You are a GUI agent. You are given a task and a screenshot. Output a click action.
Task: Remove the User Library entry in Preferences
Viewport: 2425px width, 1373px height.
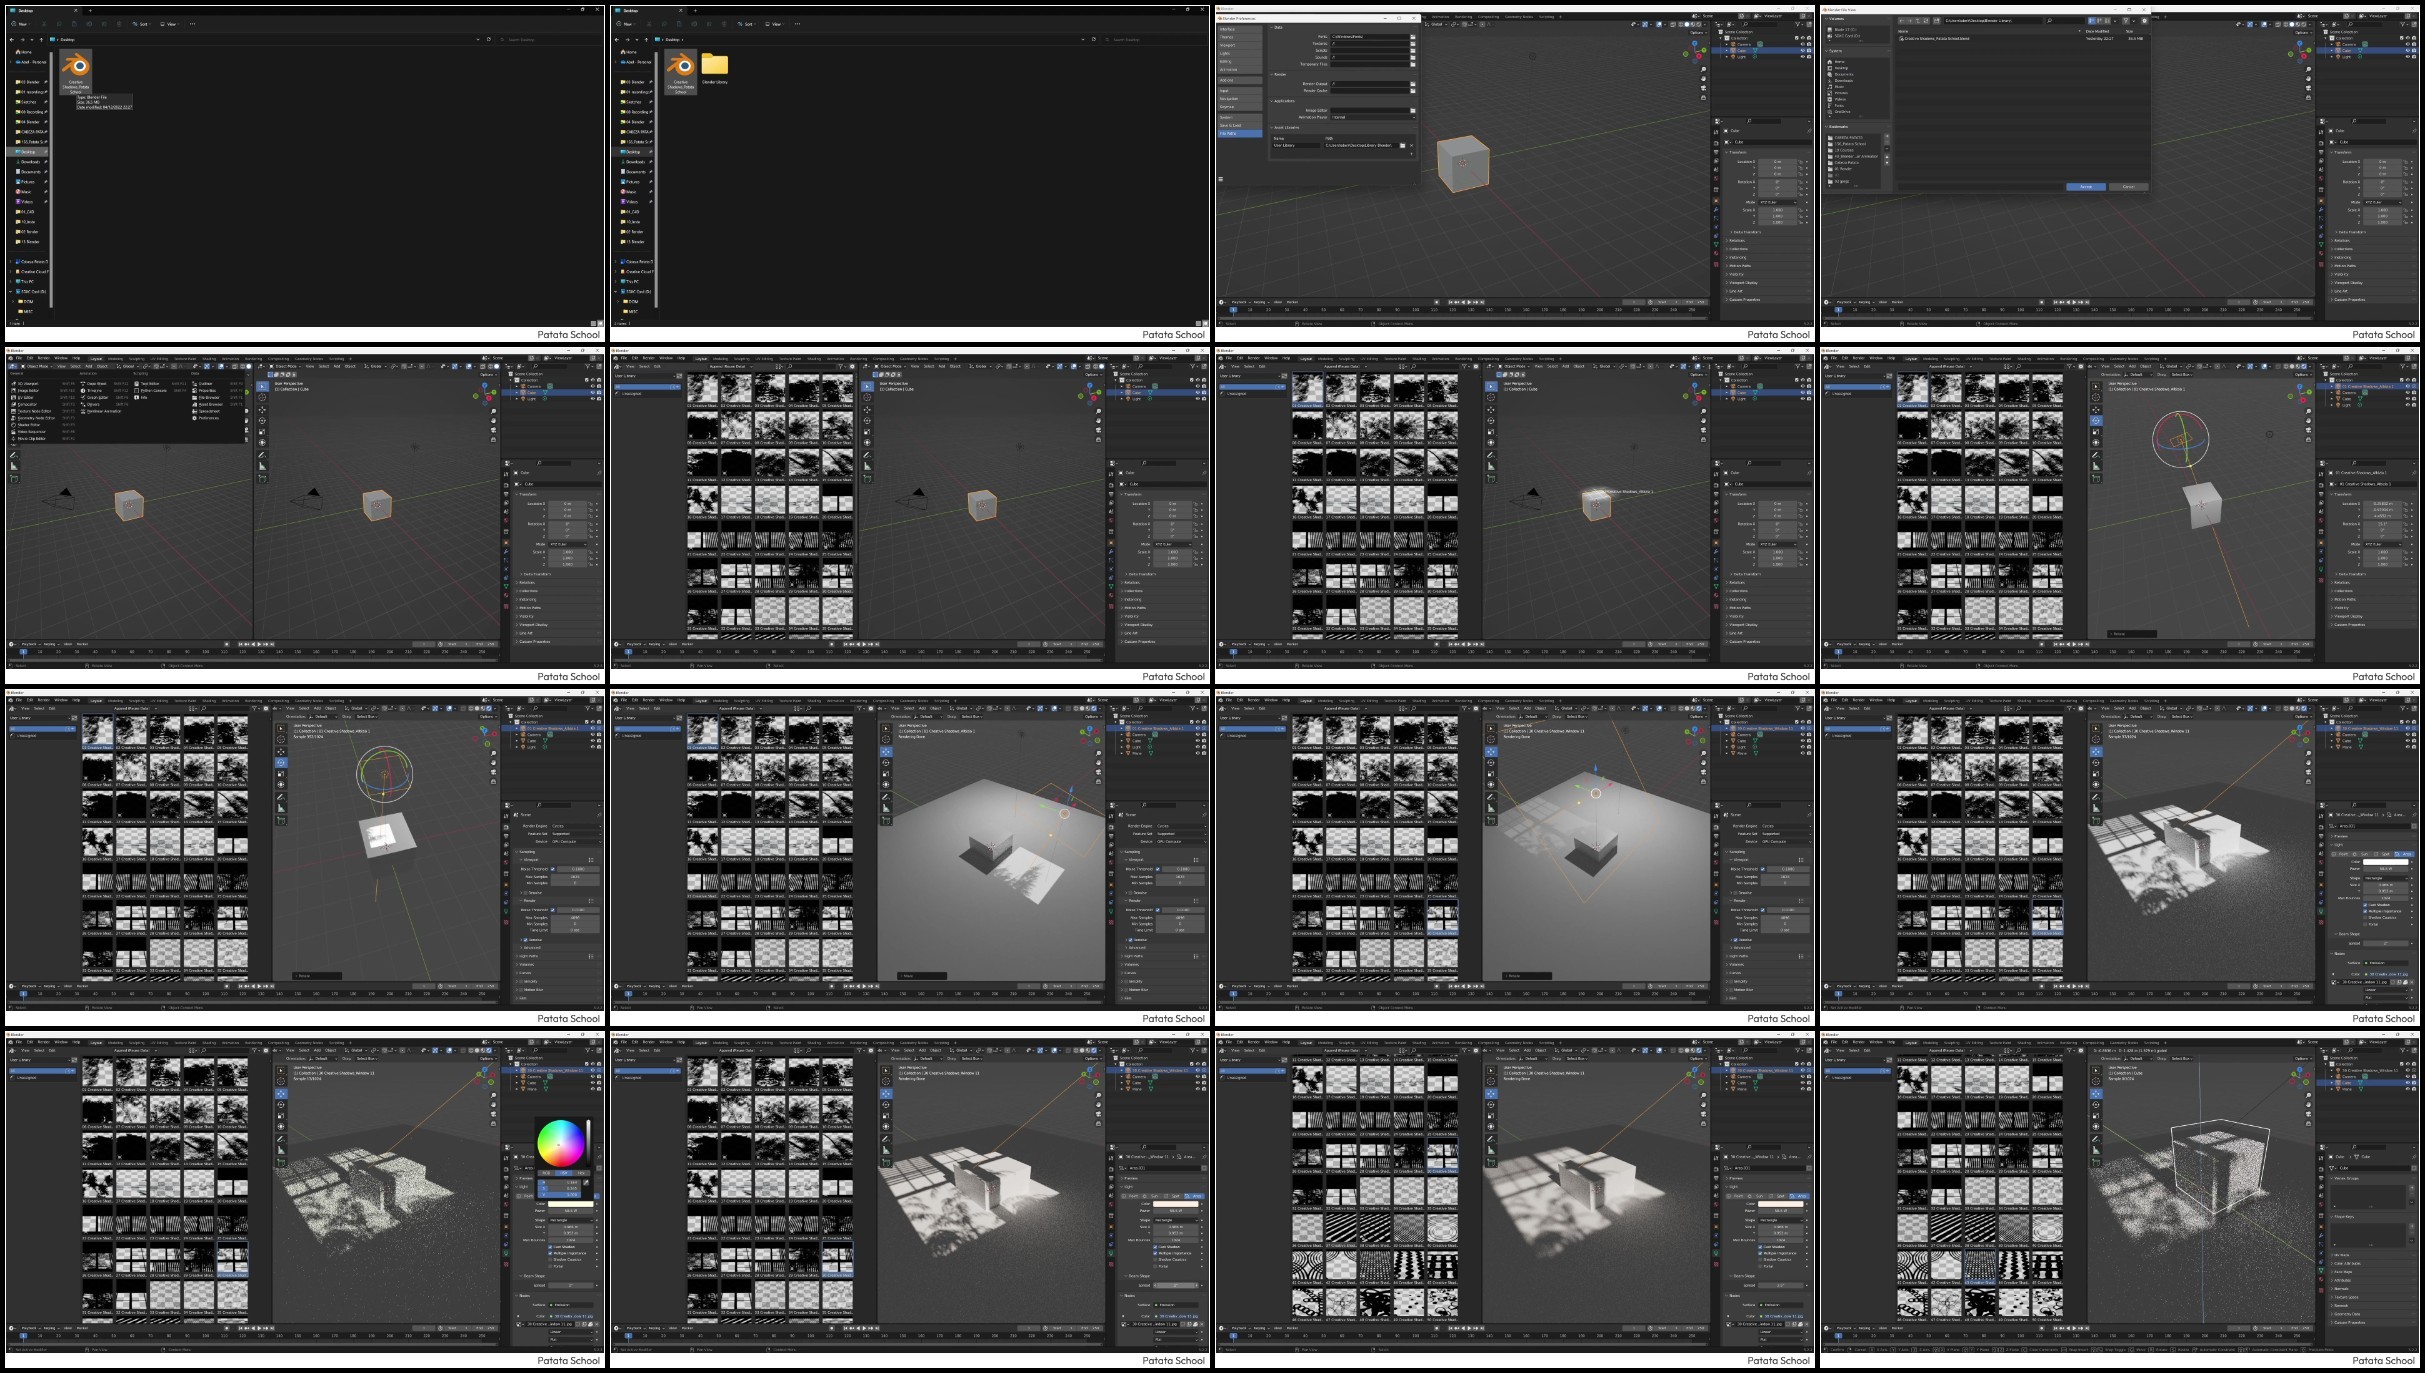(1412, 145)
